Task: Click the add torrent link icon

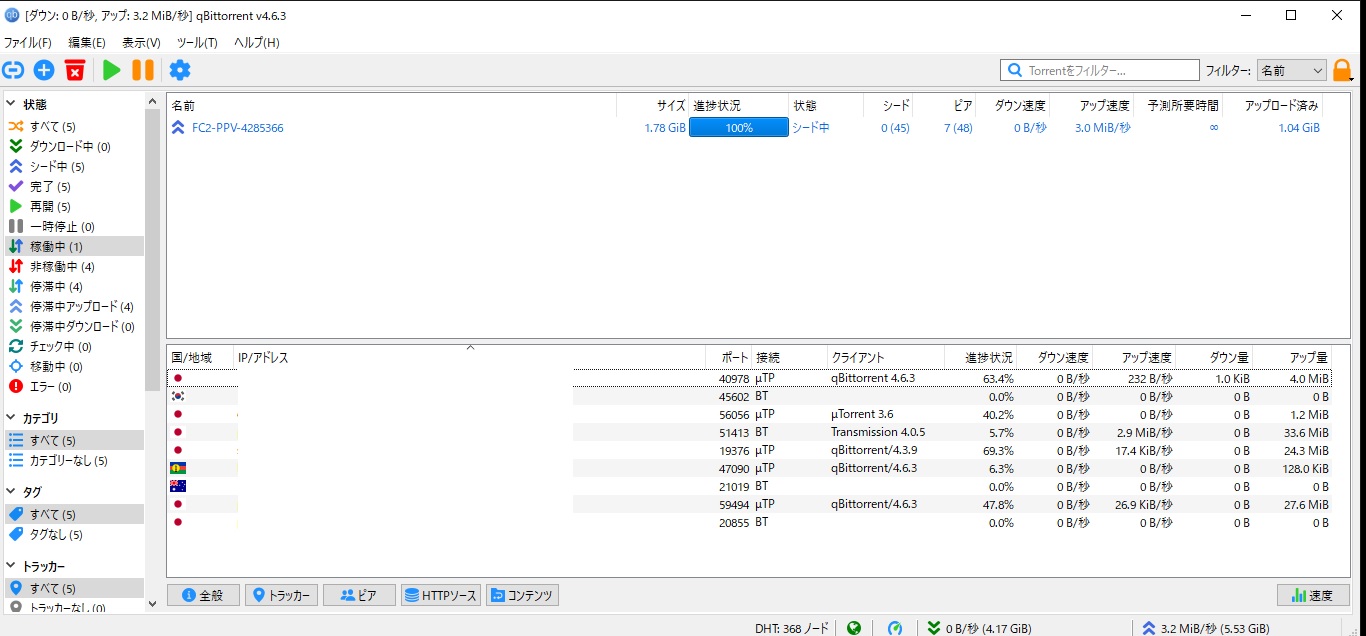Action: point(13,70)
